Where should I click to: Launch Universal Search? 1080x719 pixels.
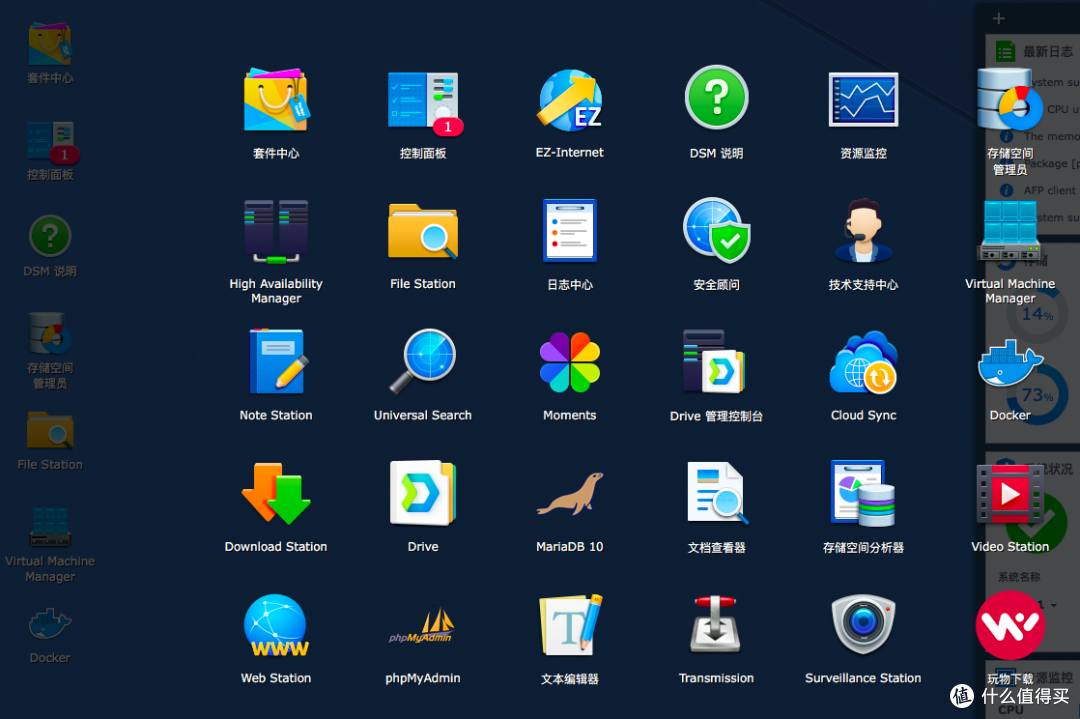tap(423, 362)
